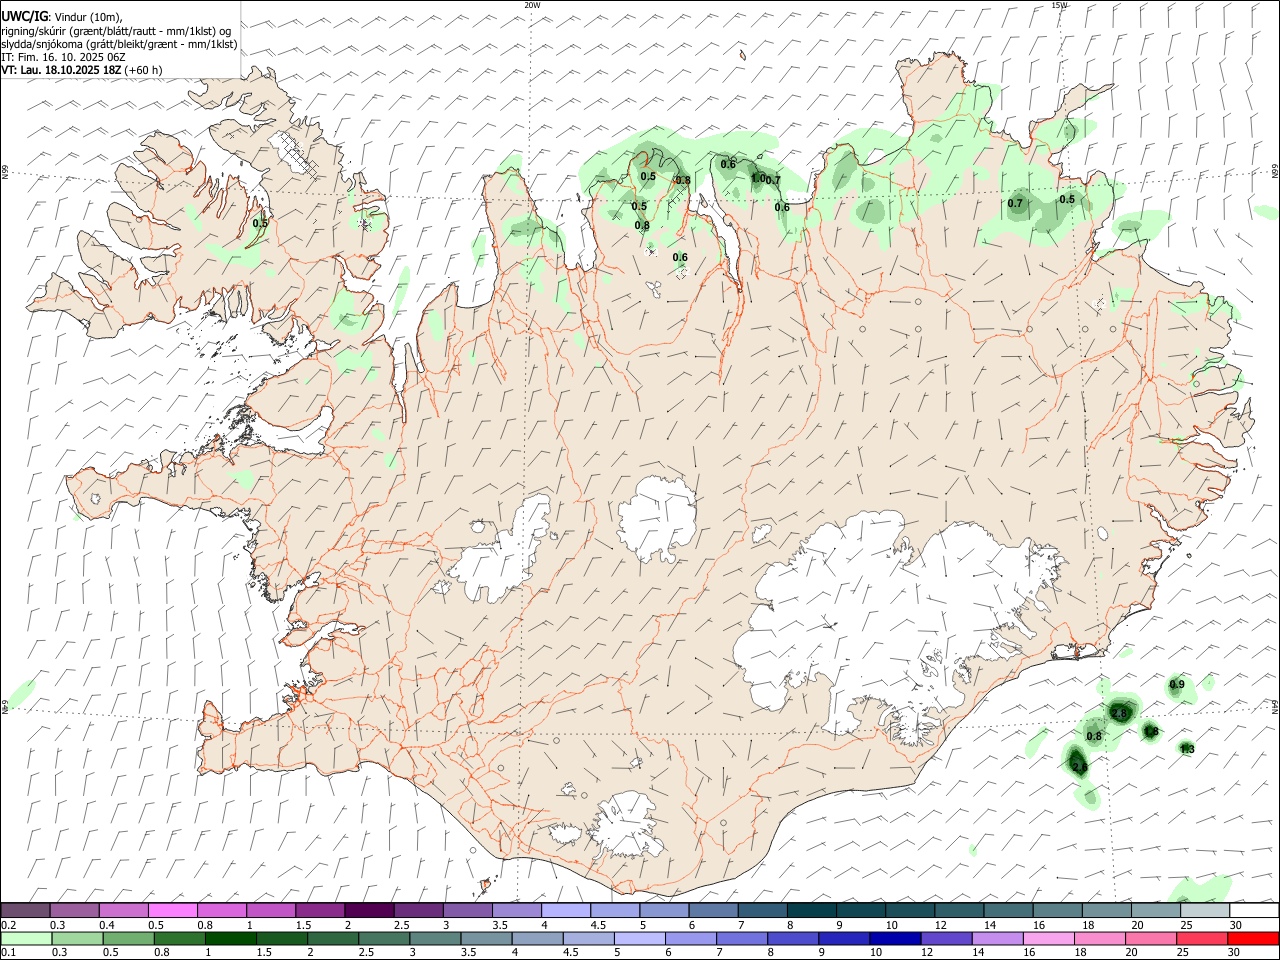Click the light lavender swatch labeled 4 in the purple row

(x=565, y=910)
